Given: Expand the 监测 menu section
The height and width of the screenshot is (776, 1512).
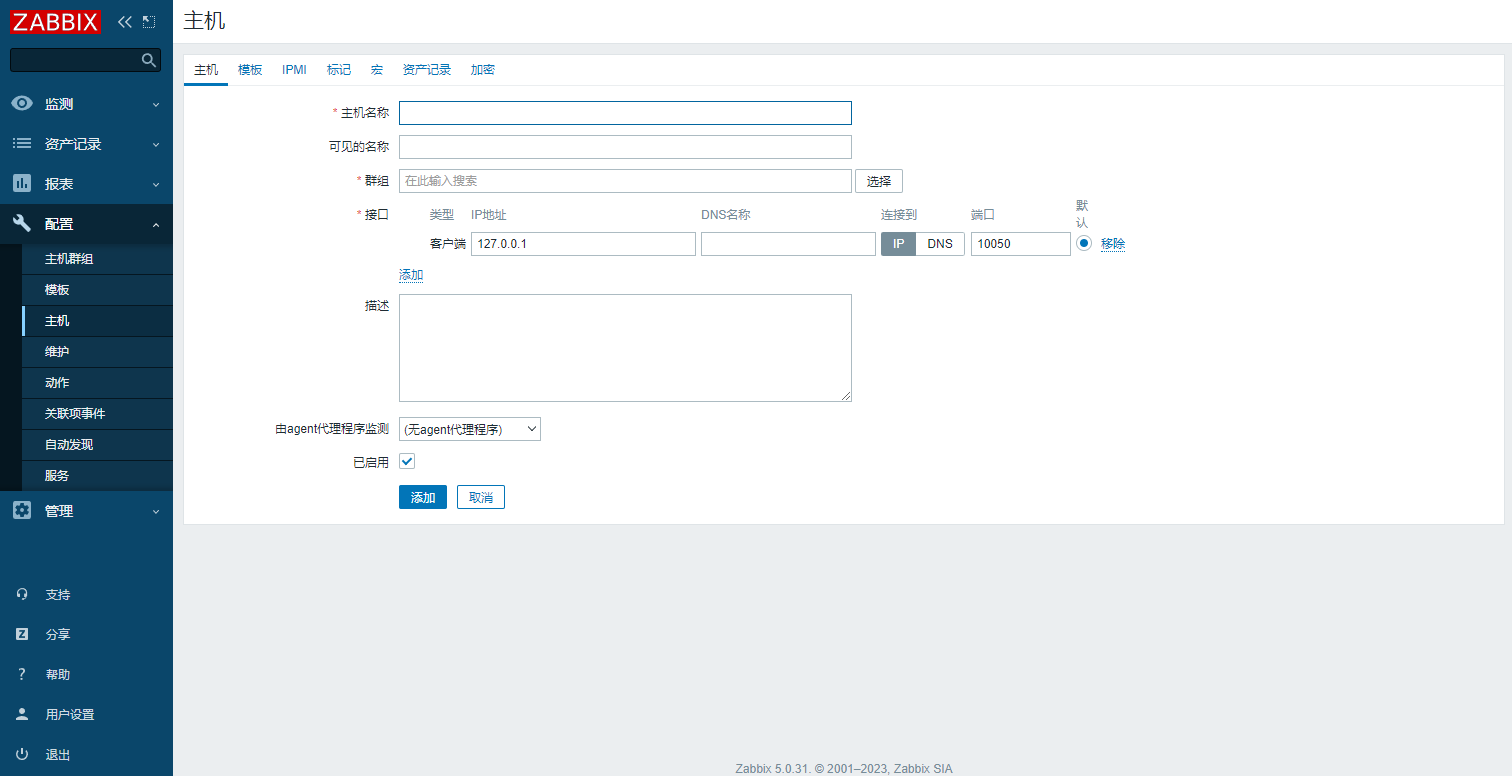Looking at the screenshot, I should pyautogui.click(x=86, y=104).
